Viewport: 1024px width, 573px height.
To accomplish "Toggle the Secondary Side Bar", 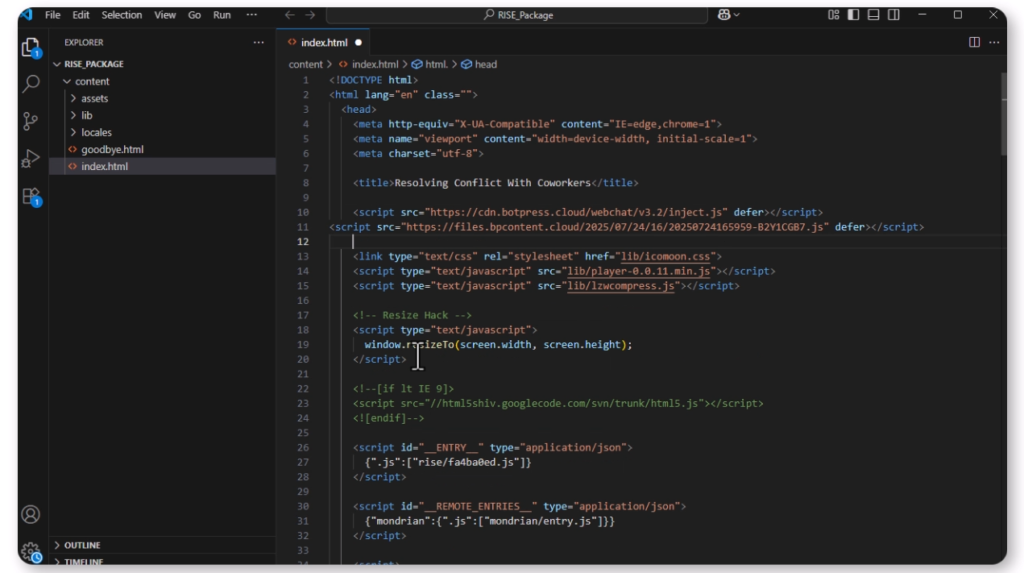I will pos(893,14).
